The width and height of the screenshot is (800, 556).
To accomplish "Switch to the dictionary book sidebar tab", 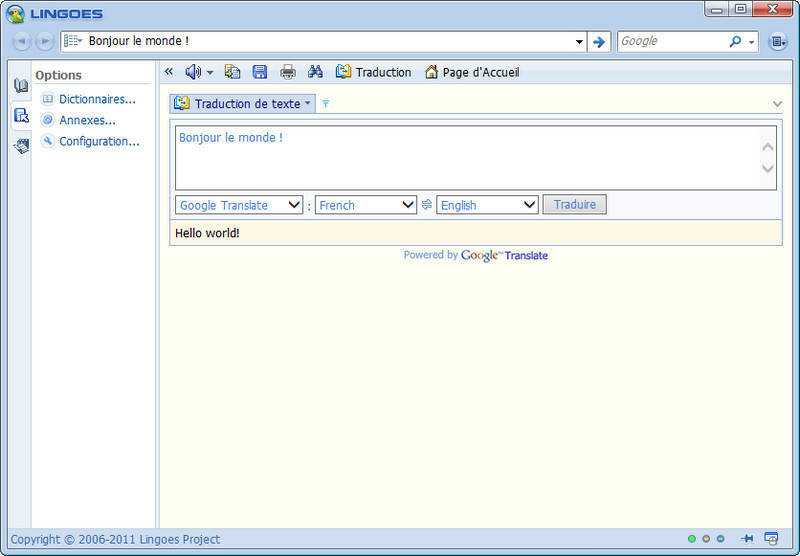I will pos(21,85).
